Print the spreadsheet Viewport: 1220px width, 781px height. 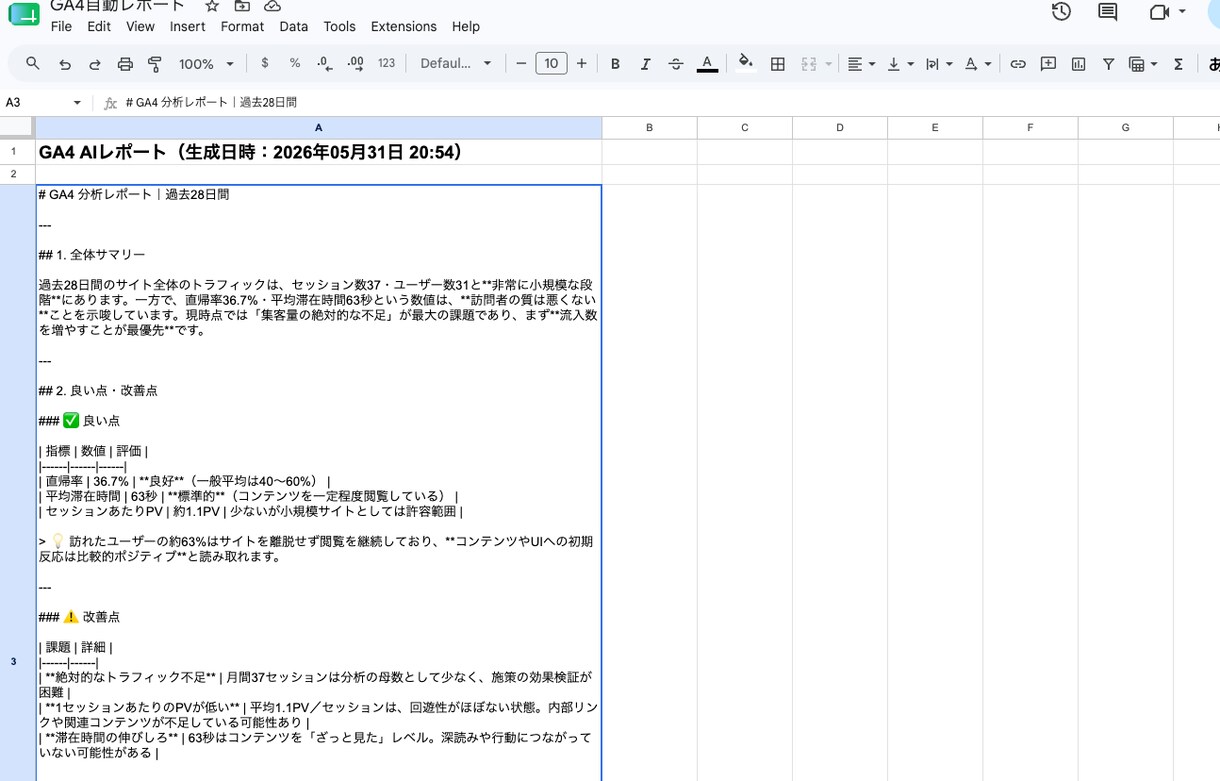pos(125,64)
